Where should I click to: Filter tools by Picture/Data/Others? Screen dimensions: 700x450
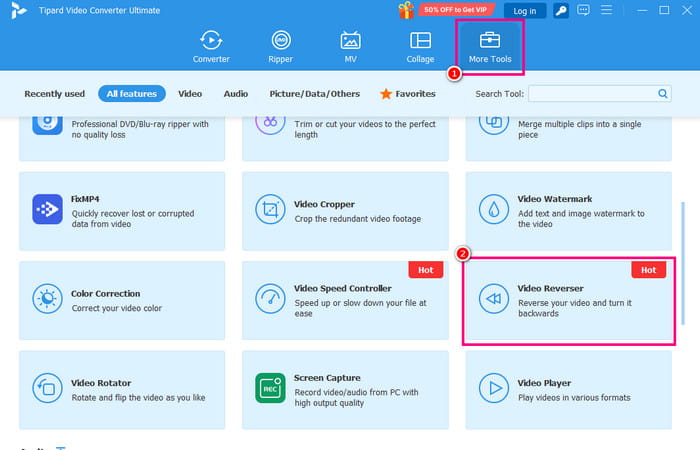(315, 94)
